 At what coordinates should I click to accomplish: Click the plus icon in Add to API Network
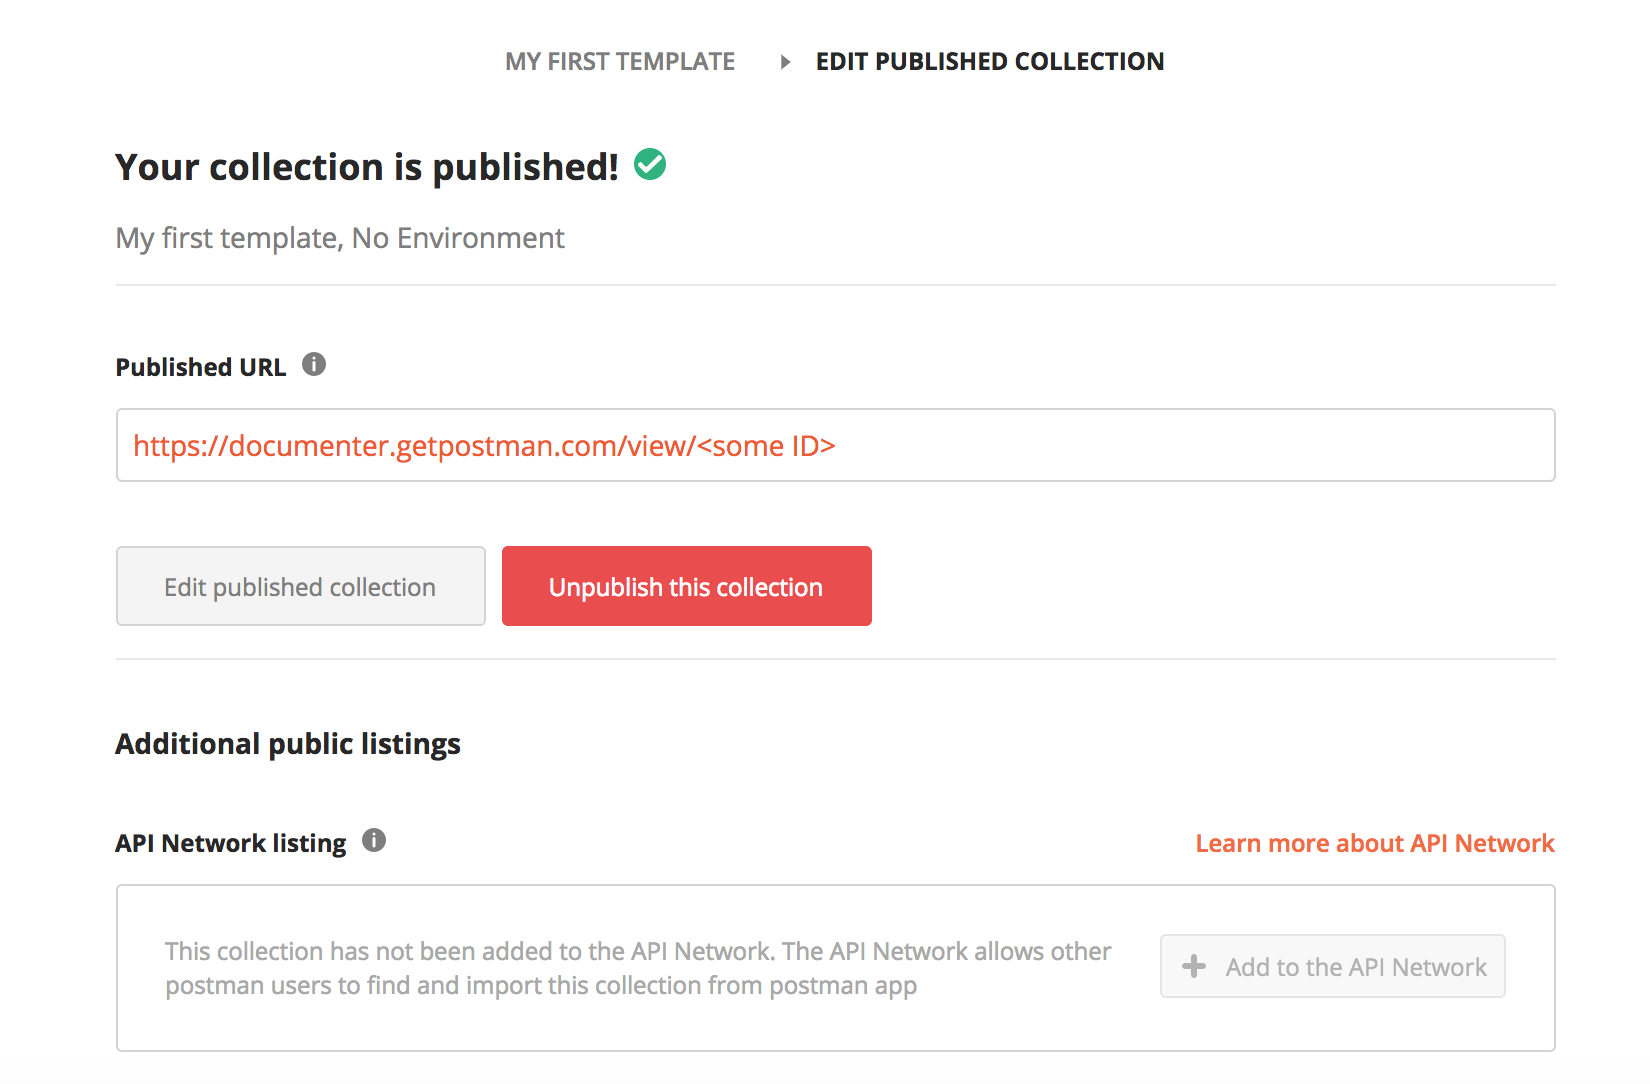pos(1196,966)
